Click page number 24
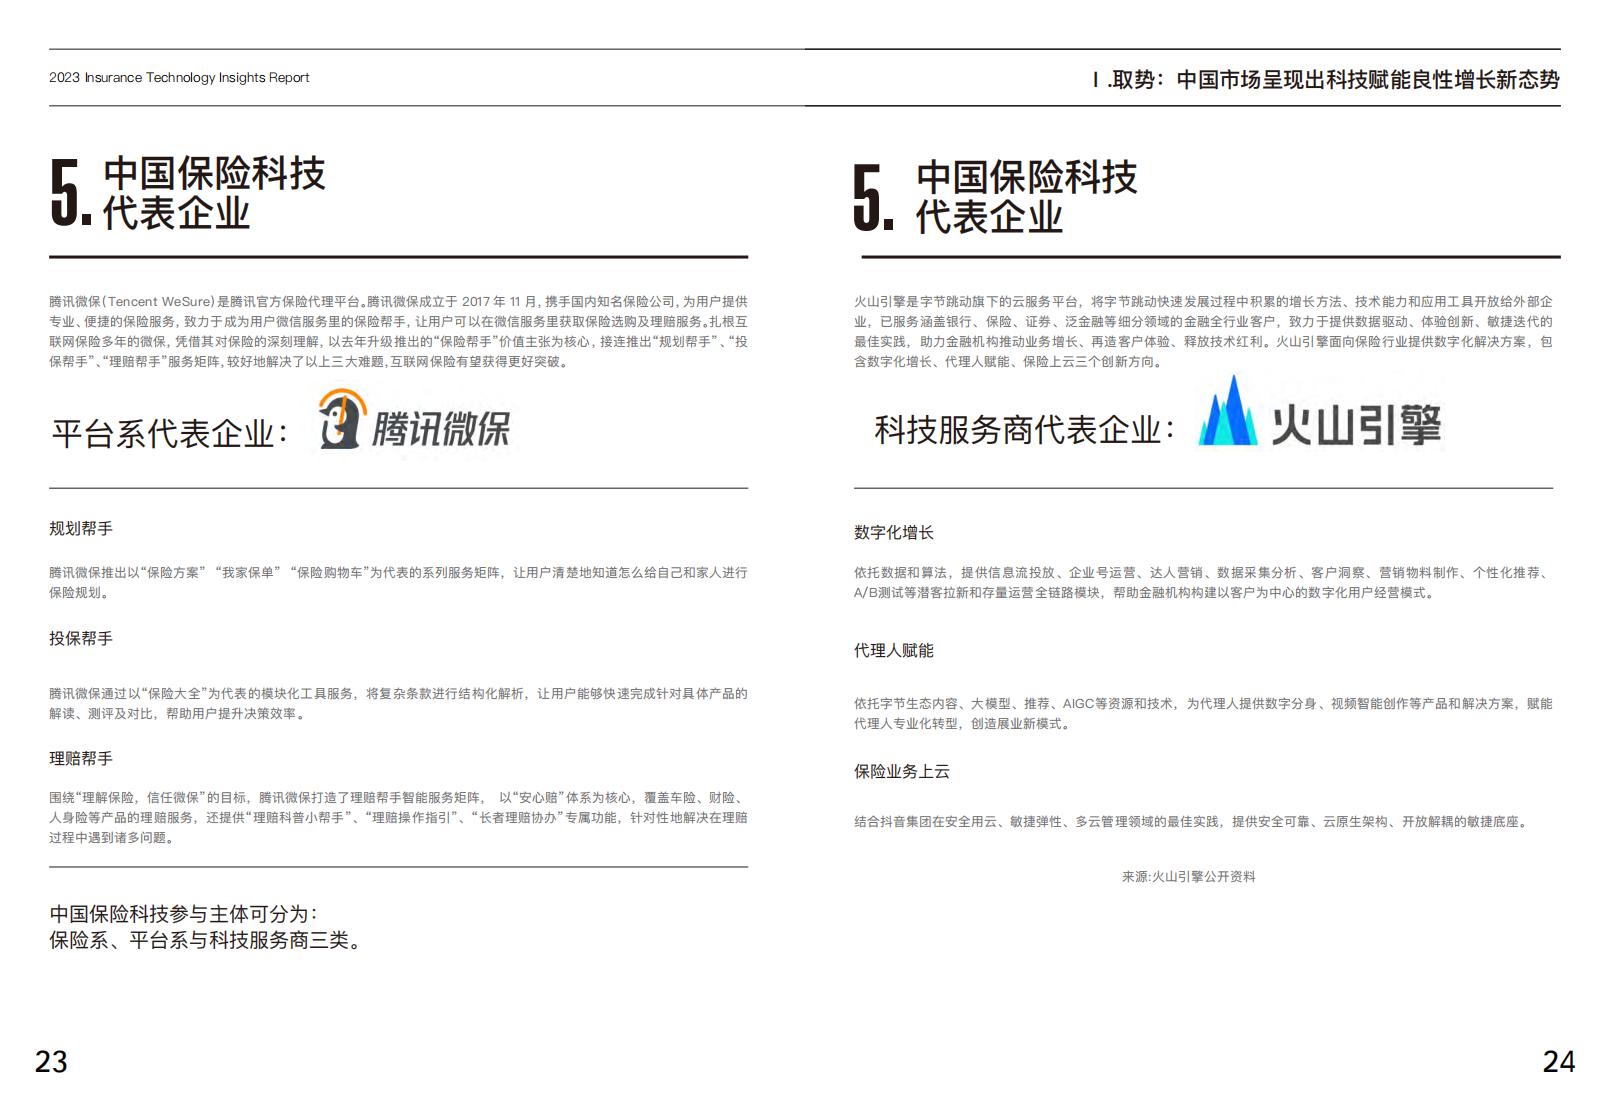The image size is (1610, 1099). click(x=1559, y=1061)
